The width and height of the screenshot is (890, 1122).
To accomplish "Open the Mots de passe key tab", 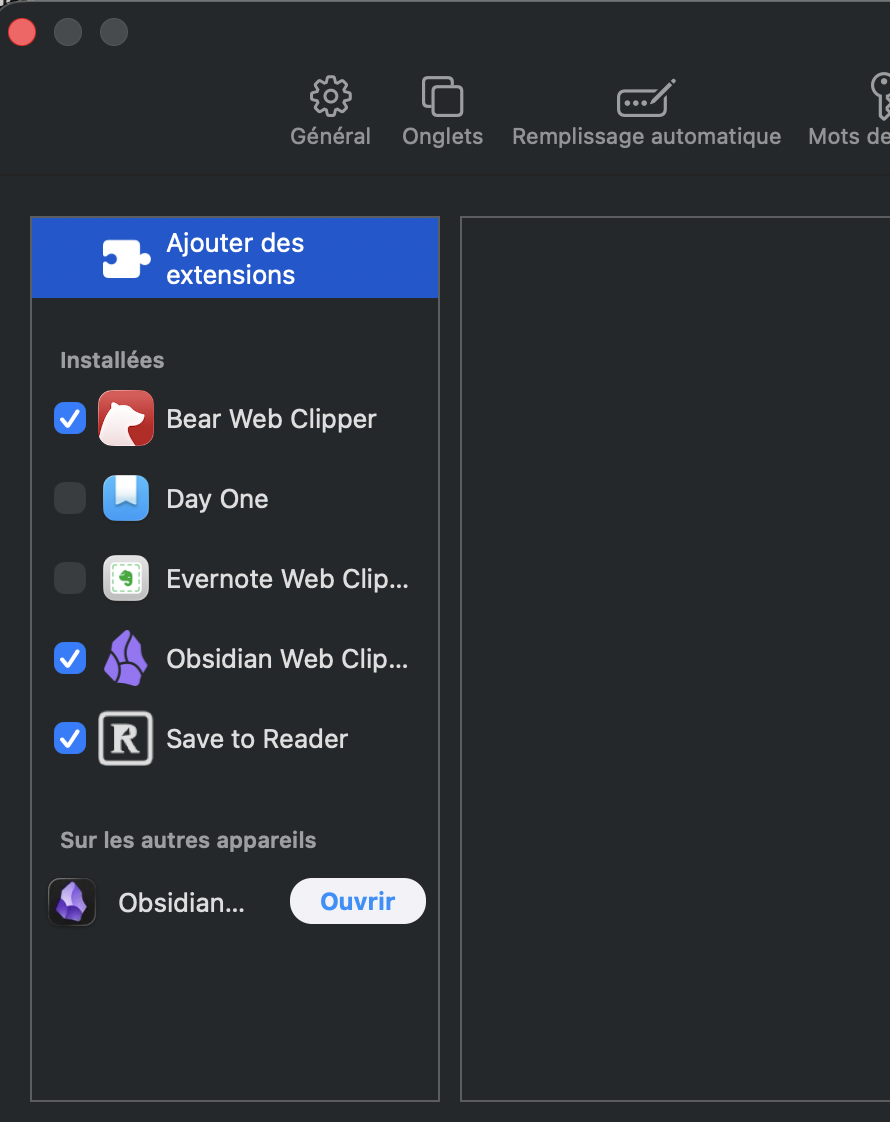I will click(x=860, y=112).
